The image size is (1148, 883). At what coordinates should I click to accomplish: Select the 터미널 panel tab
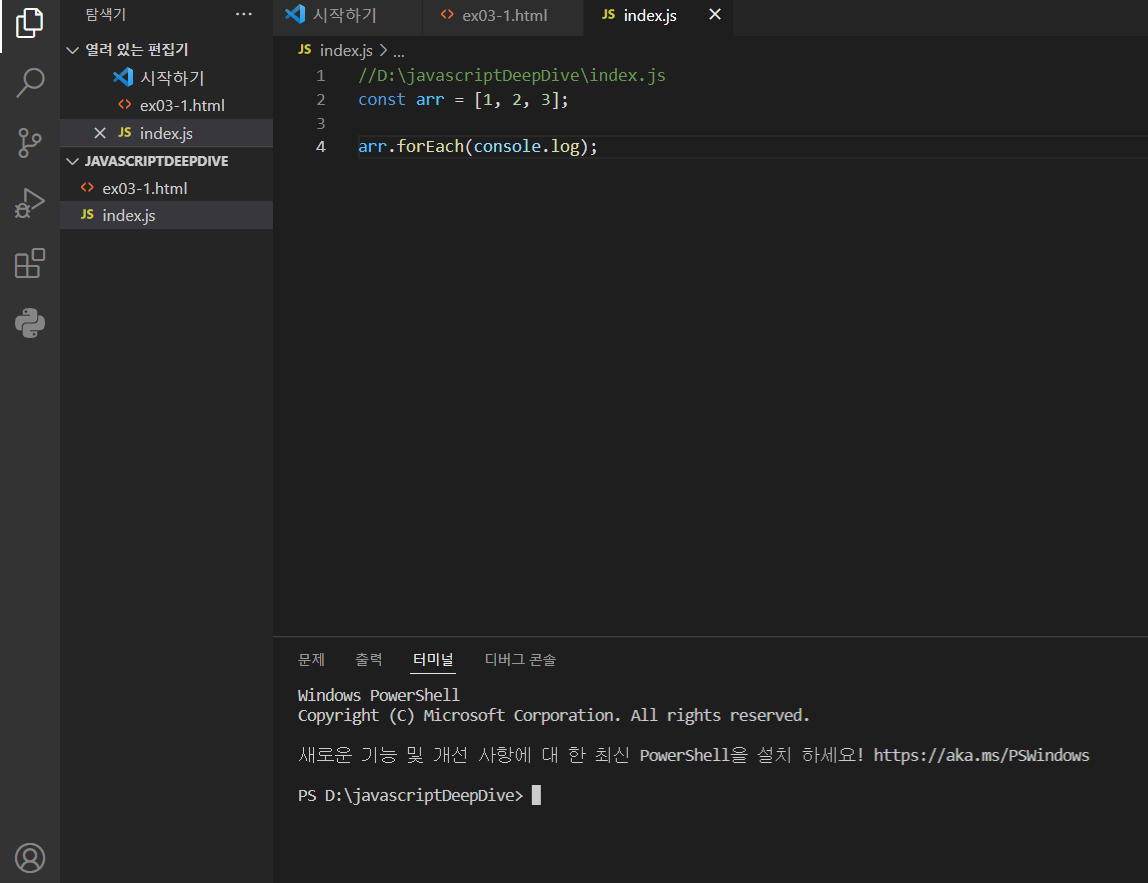point(433,660)
